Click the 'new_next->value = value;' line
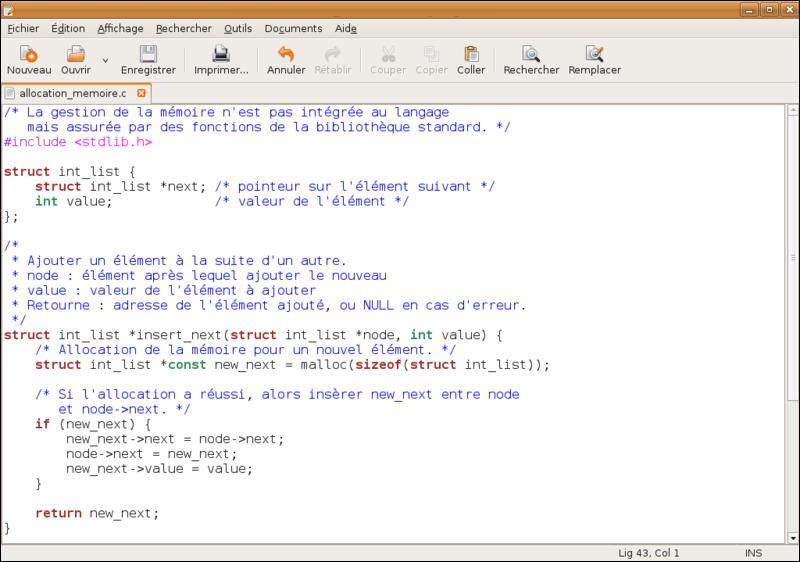The width and height of the screenshot is (800, 562). (159, 469)
